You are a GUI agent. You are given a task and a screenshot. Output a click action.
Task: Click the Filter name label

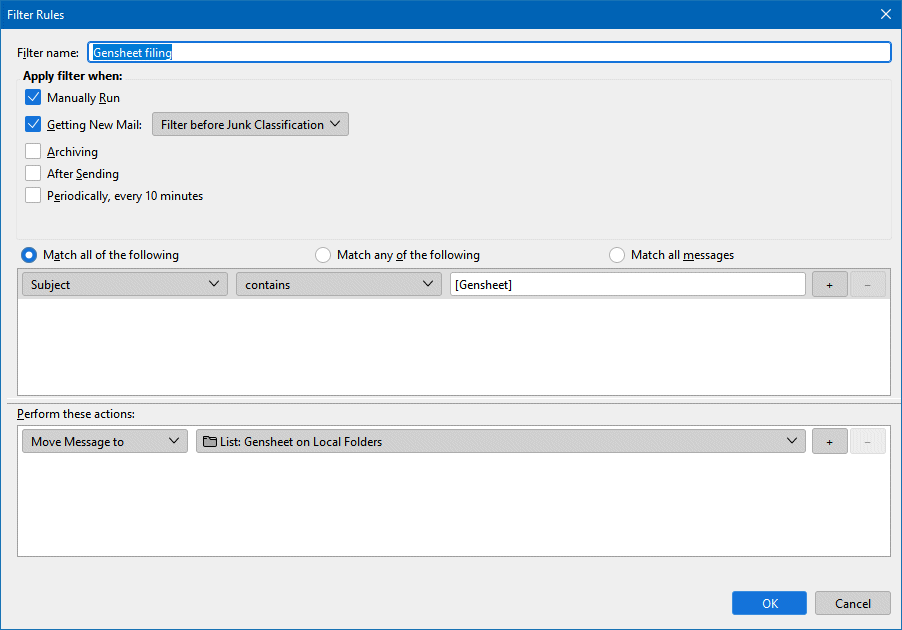point(48,52)
